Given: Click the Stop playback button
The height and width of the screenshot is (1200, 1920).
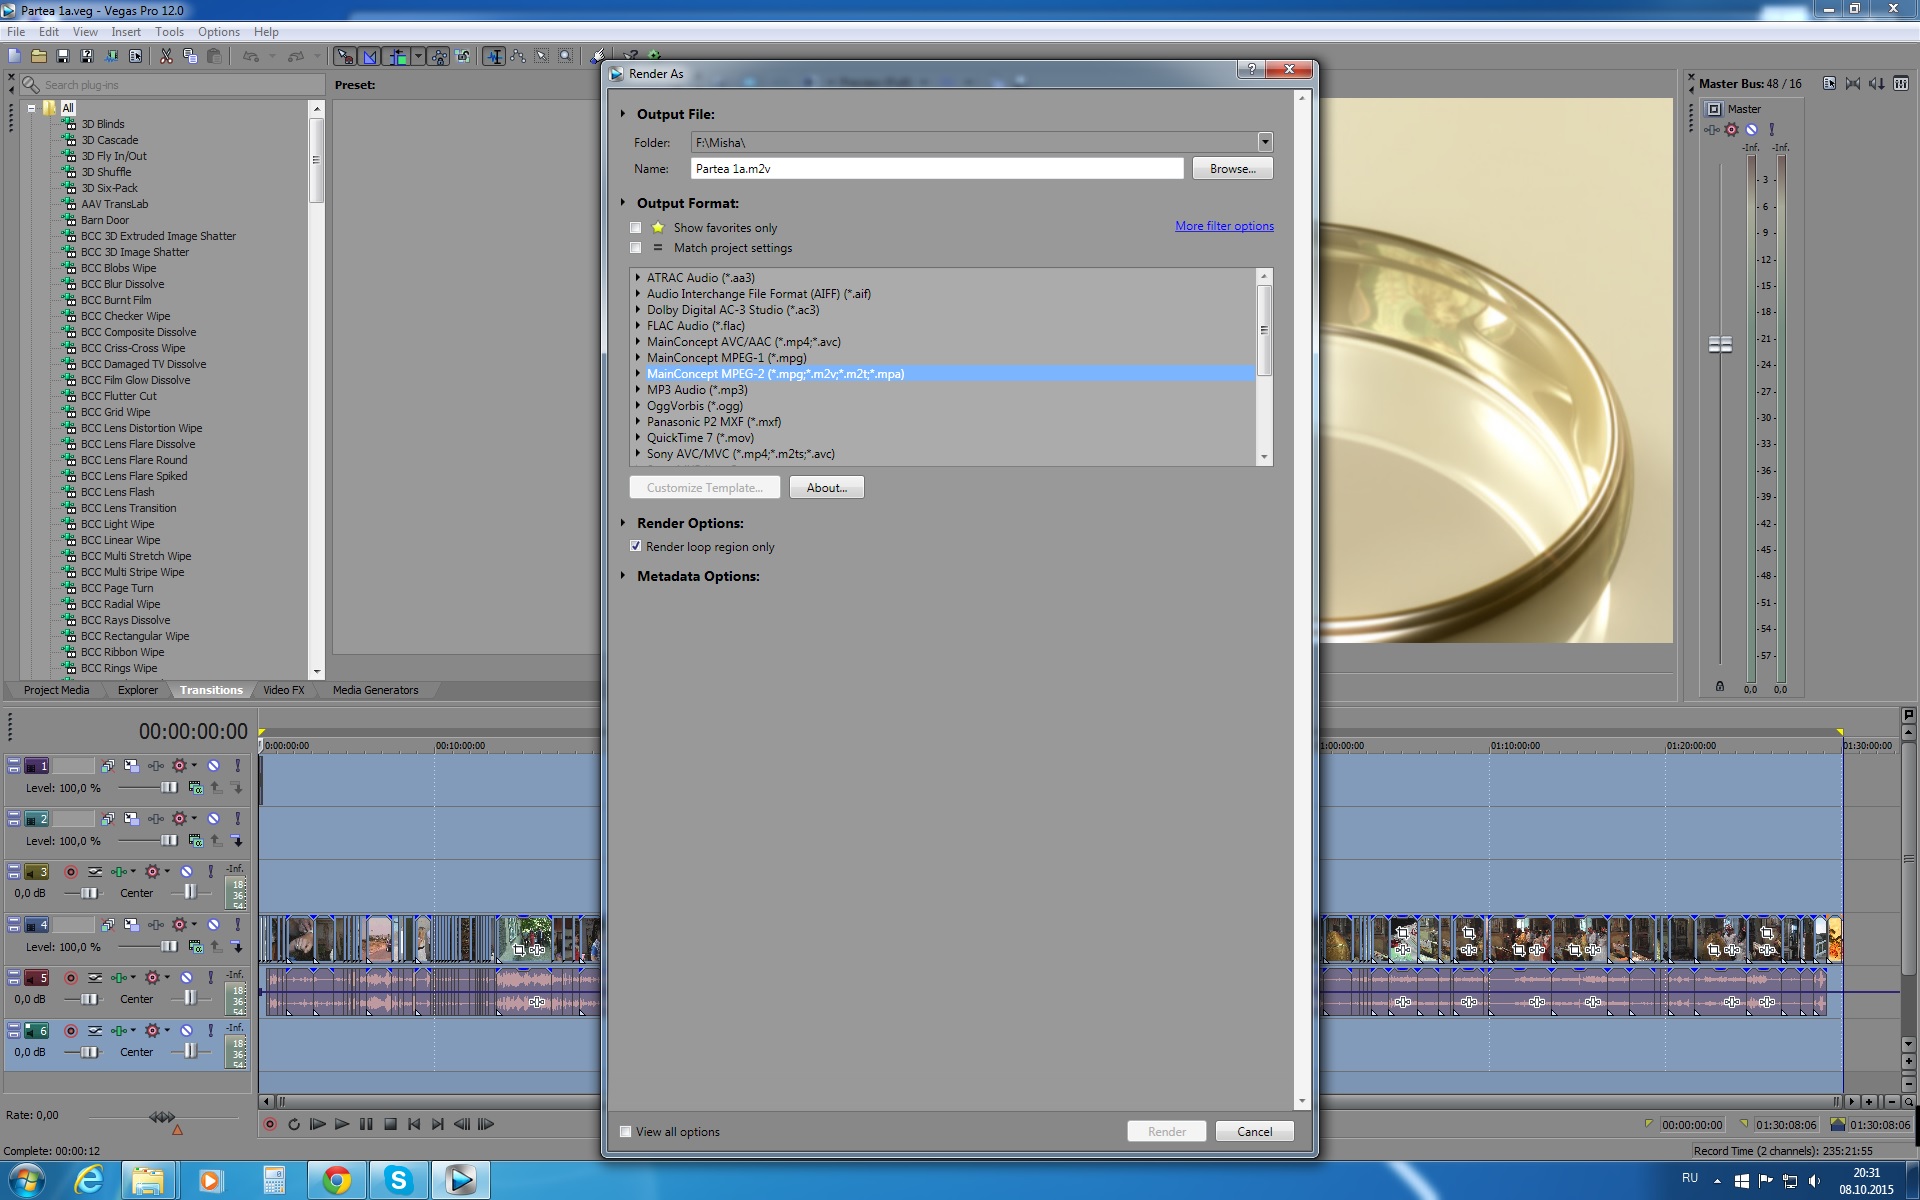Looking at the screenshot, I should click(390, 1124).
